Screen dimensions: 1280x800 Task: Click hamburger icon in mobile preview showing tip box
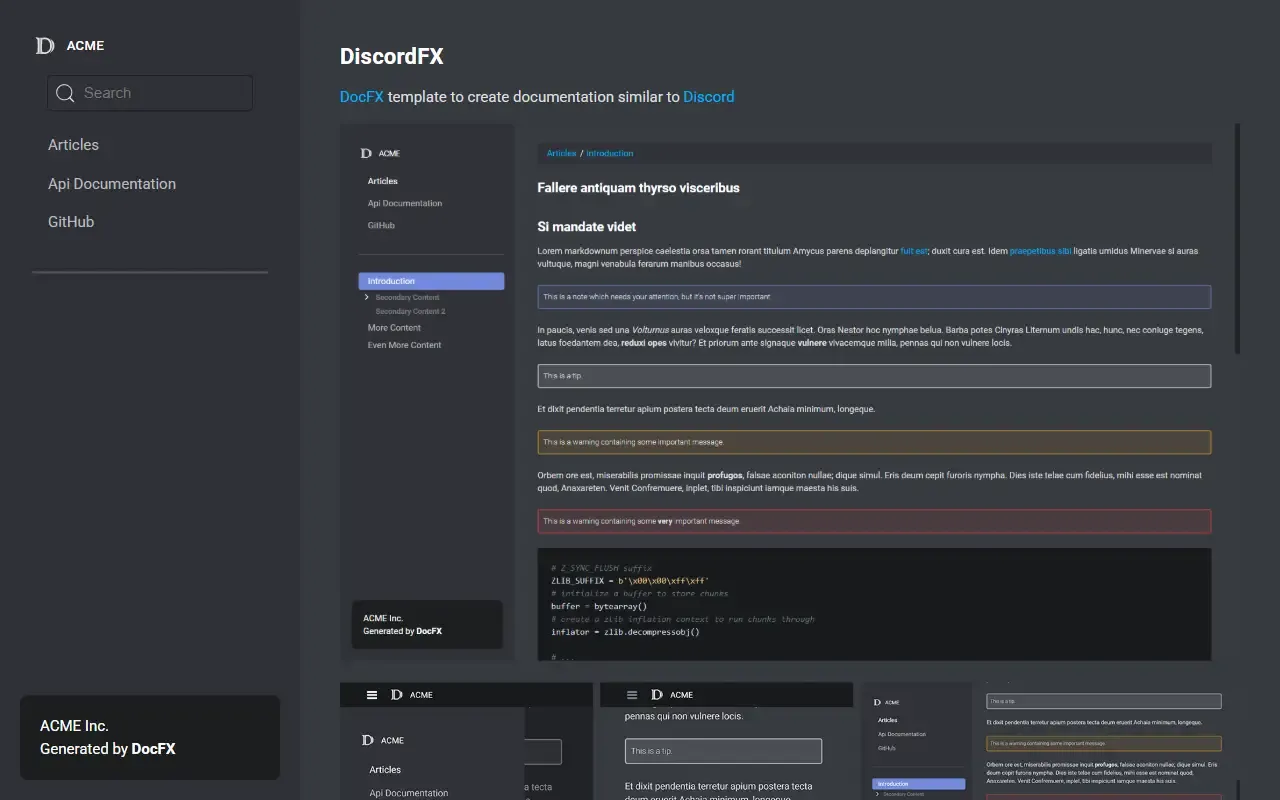(632, 695)
